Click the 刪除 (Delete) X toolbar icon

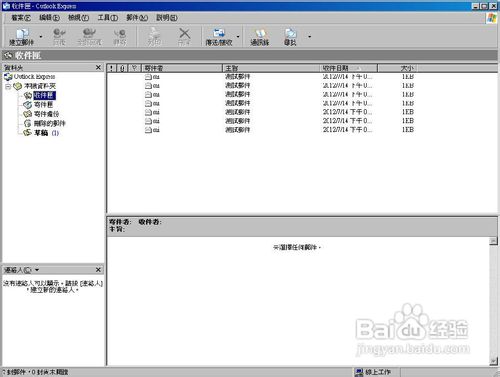pos(184,37)
